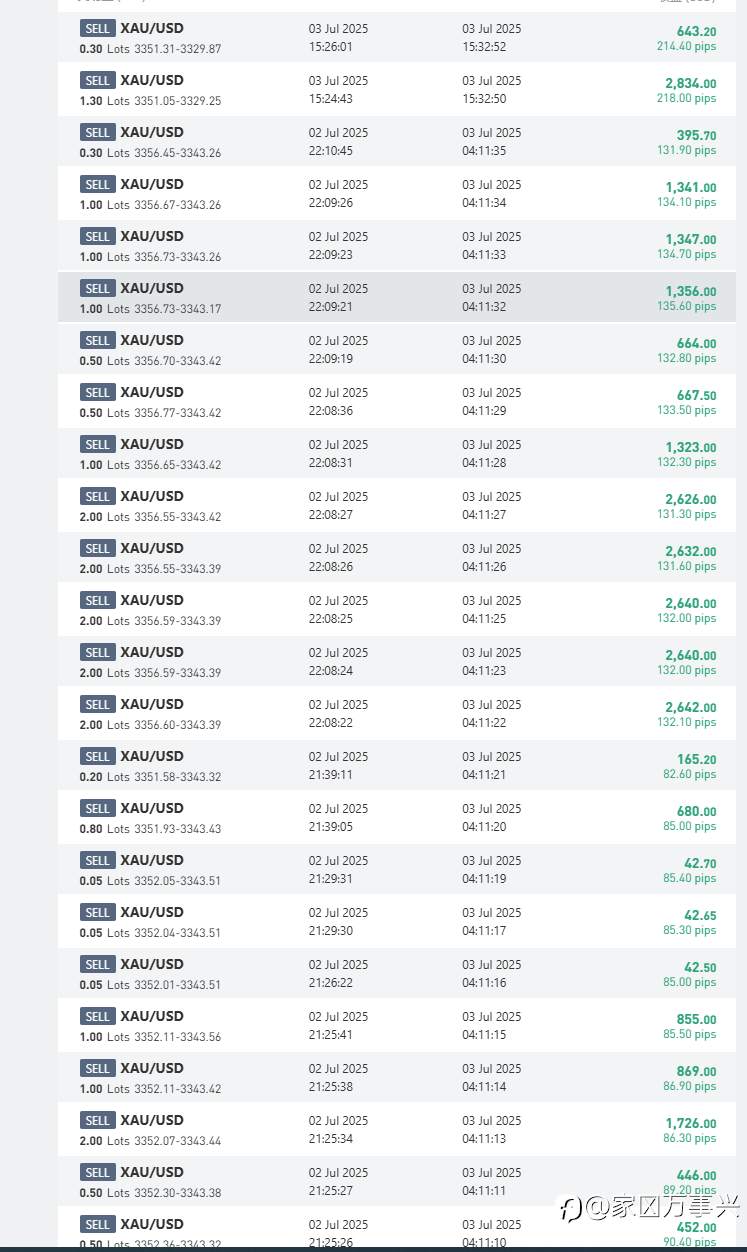Click SELL badge of trade opened 21:29:31
This screenshot has width=747, height=1252.
pos(98,860)
